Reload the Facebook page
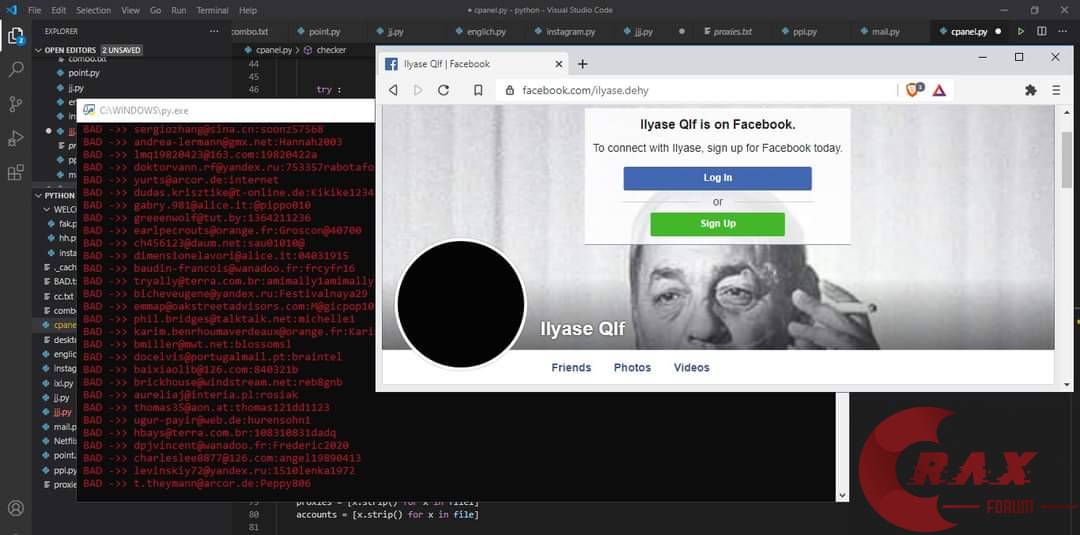 coord(444,90)
